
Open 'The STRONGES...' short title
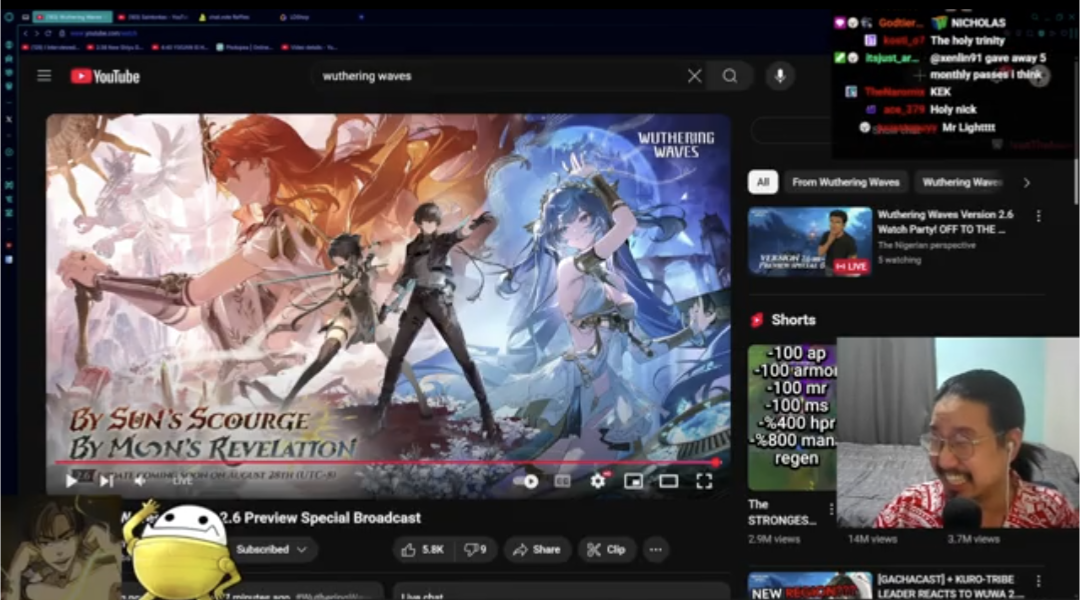pos(782,512)
